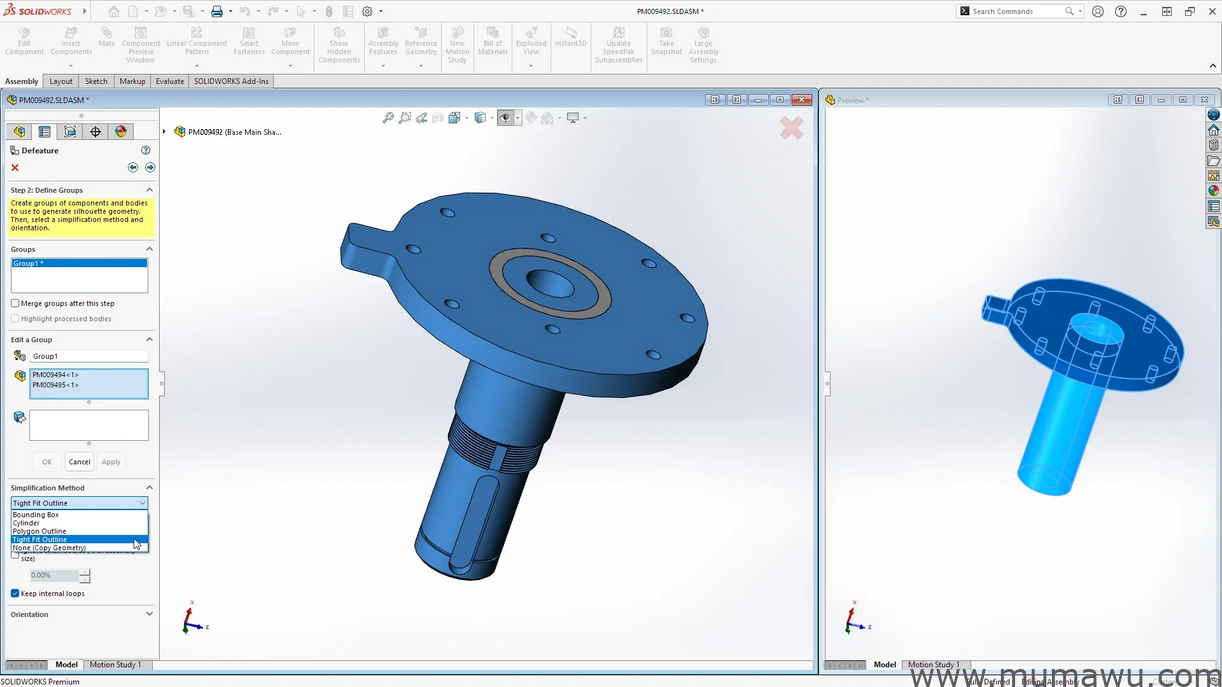Viewport: 1222px width, 687px height.
Task: Collapse the Groups section
Action: pyautogui.click(x=148, y=249)
